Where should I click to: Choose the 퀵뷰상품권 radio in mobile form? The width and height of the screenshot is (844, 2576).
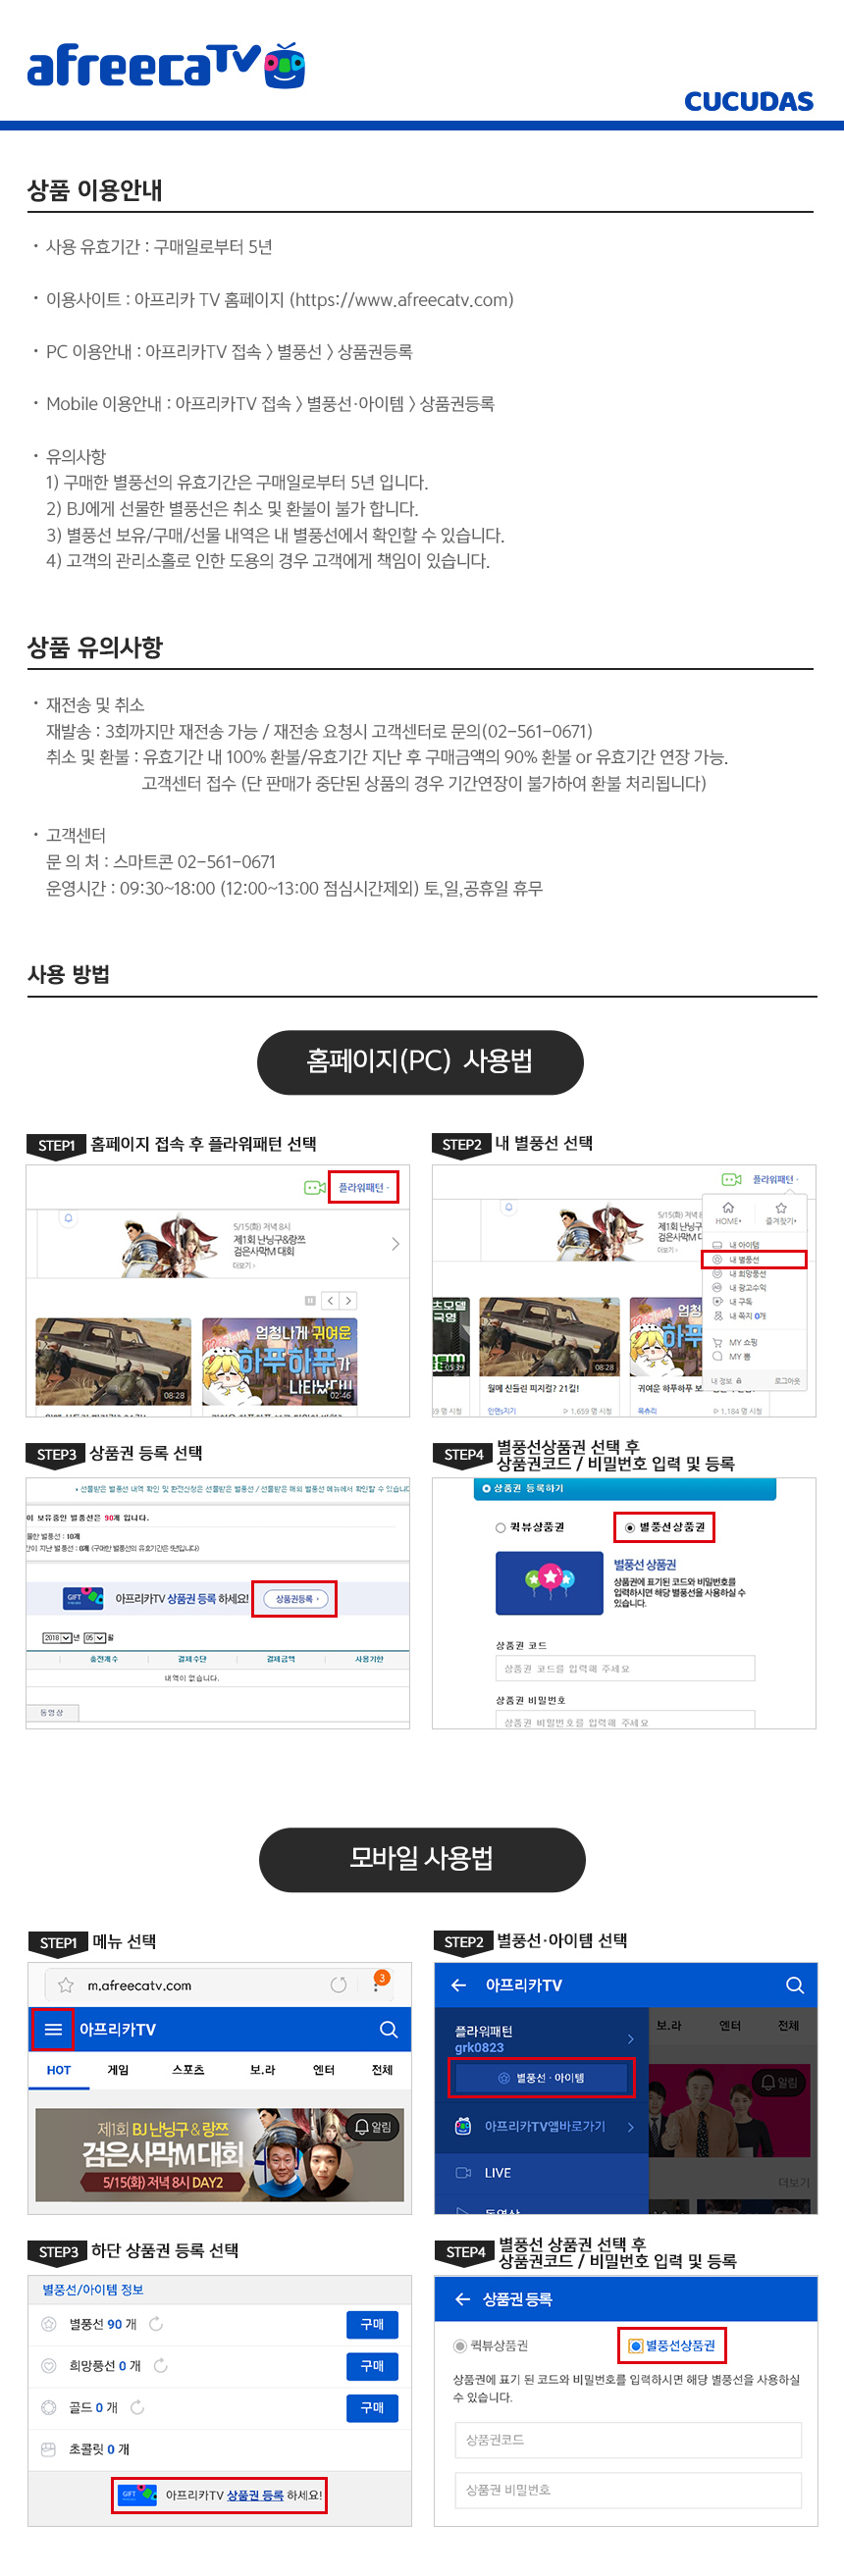click(460, 2345)
